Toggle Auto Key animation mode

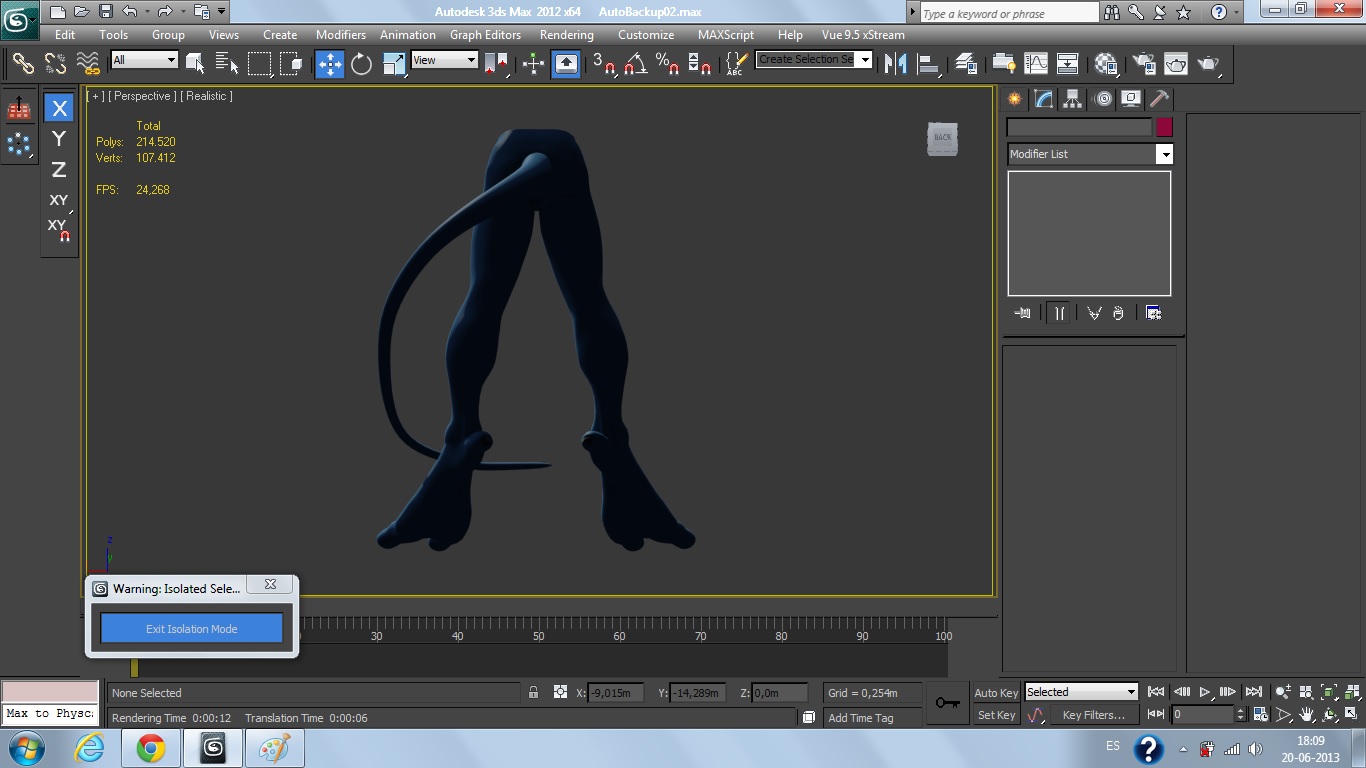996,693
